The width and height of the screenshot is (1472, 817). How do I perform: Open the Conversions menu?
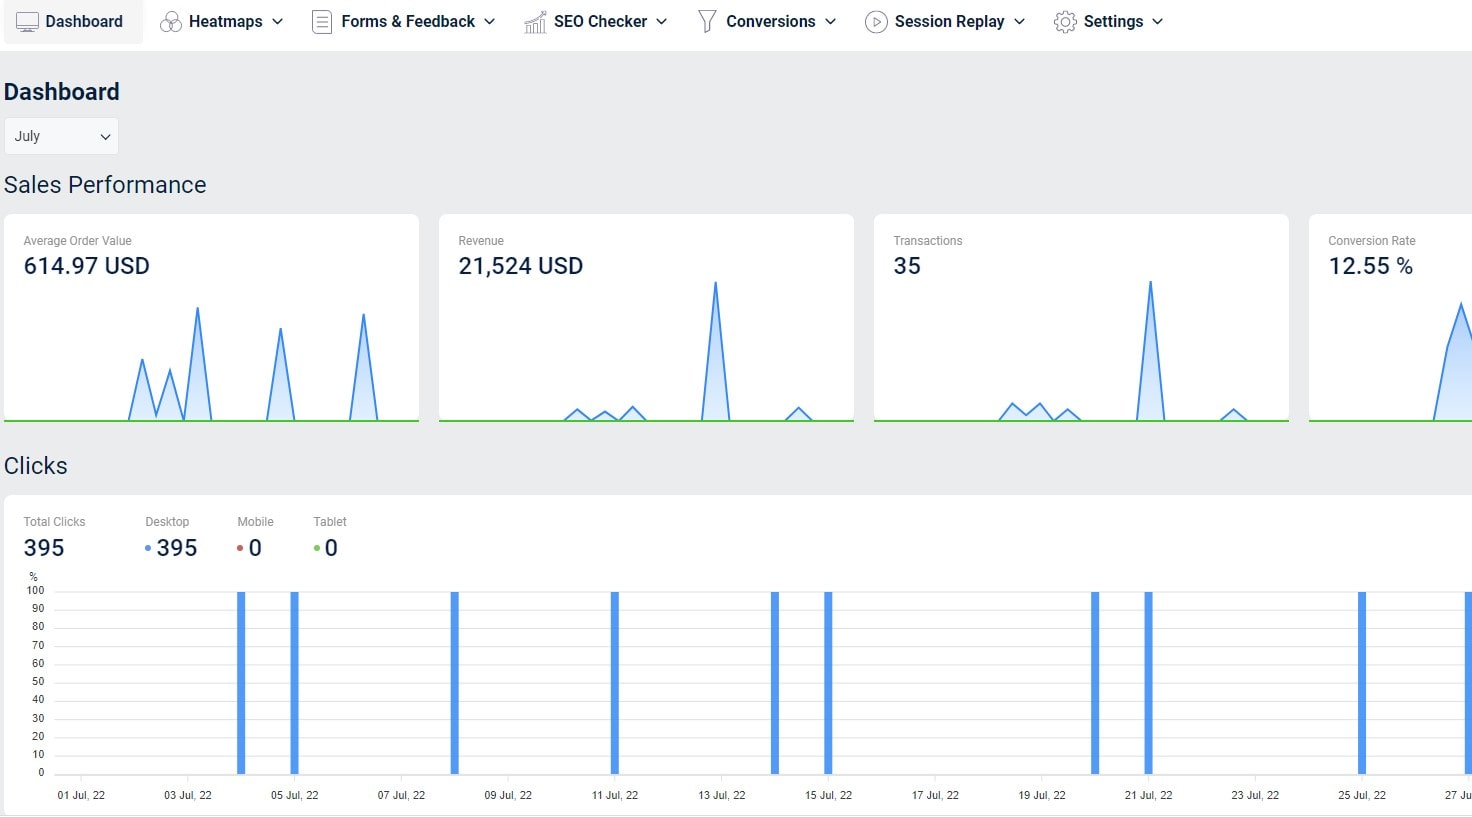pyautogui.click(x=767, y=22)
